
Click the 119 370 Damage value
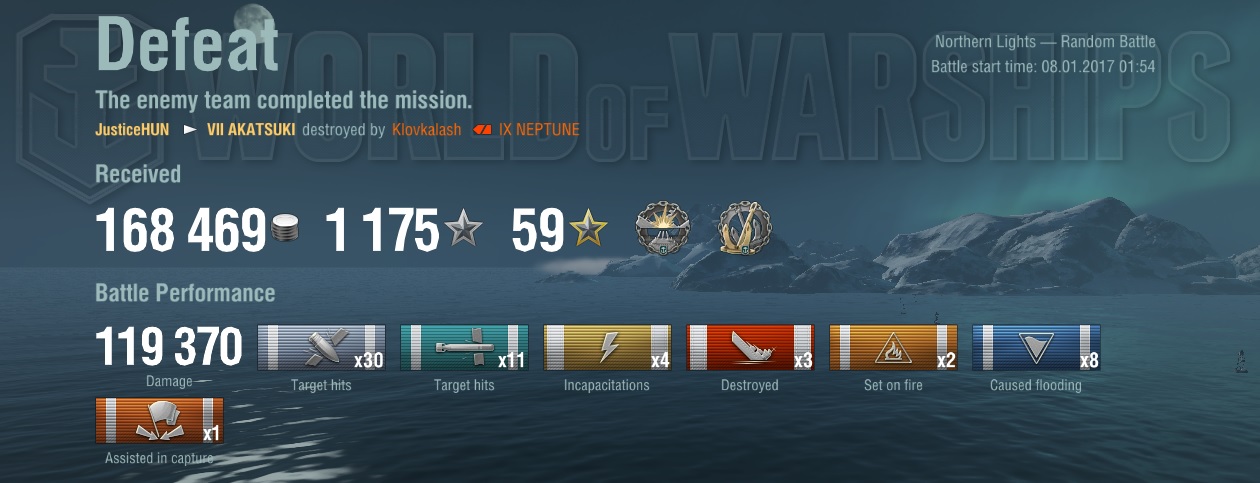click(169, 348)
